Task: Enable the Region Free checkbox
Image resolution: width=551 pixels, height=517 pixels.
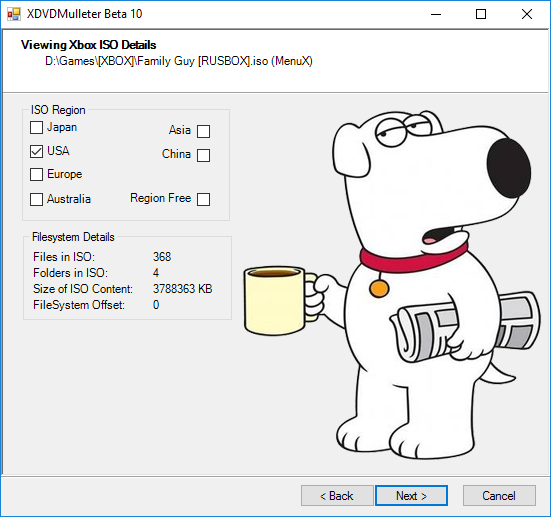Action: click(203, 199)
